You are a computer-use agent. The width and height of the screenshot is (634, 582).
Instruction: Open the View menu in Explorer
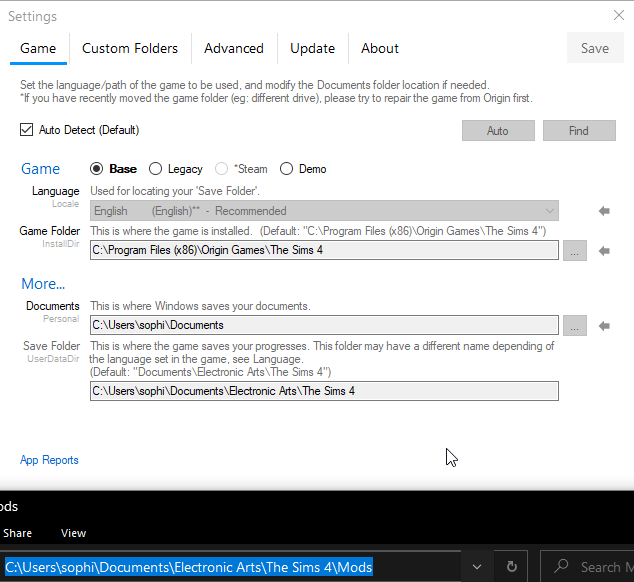(73, 533)
